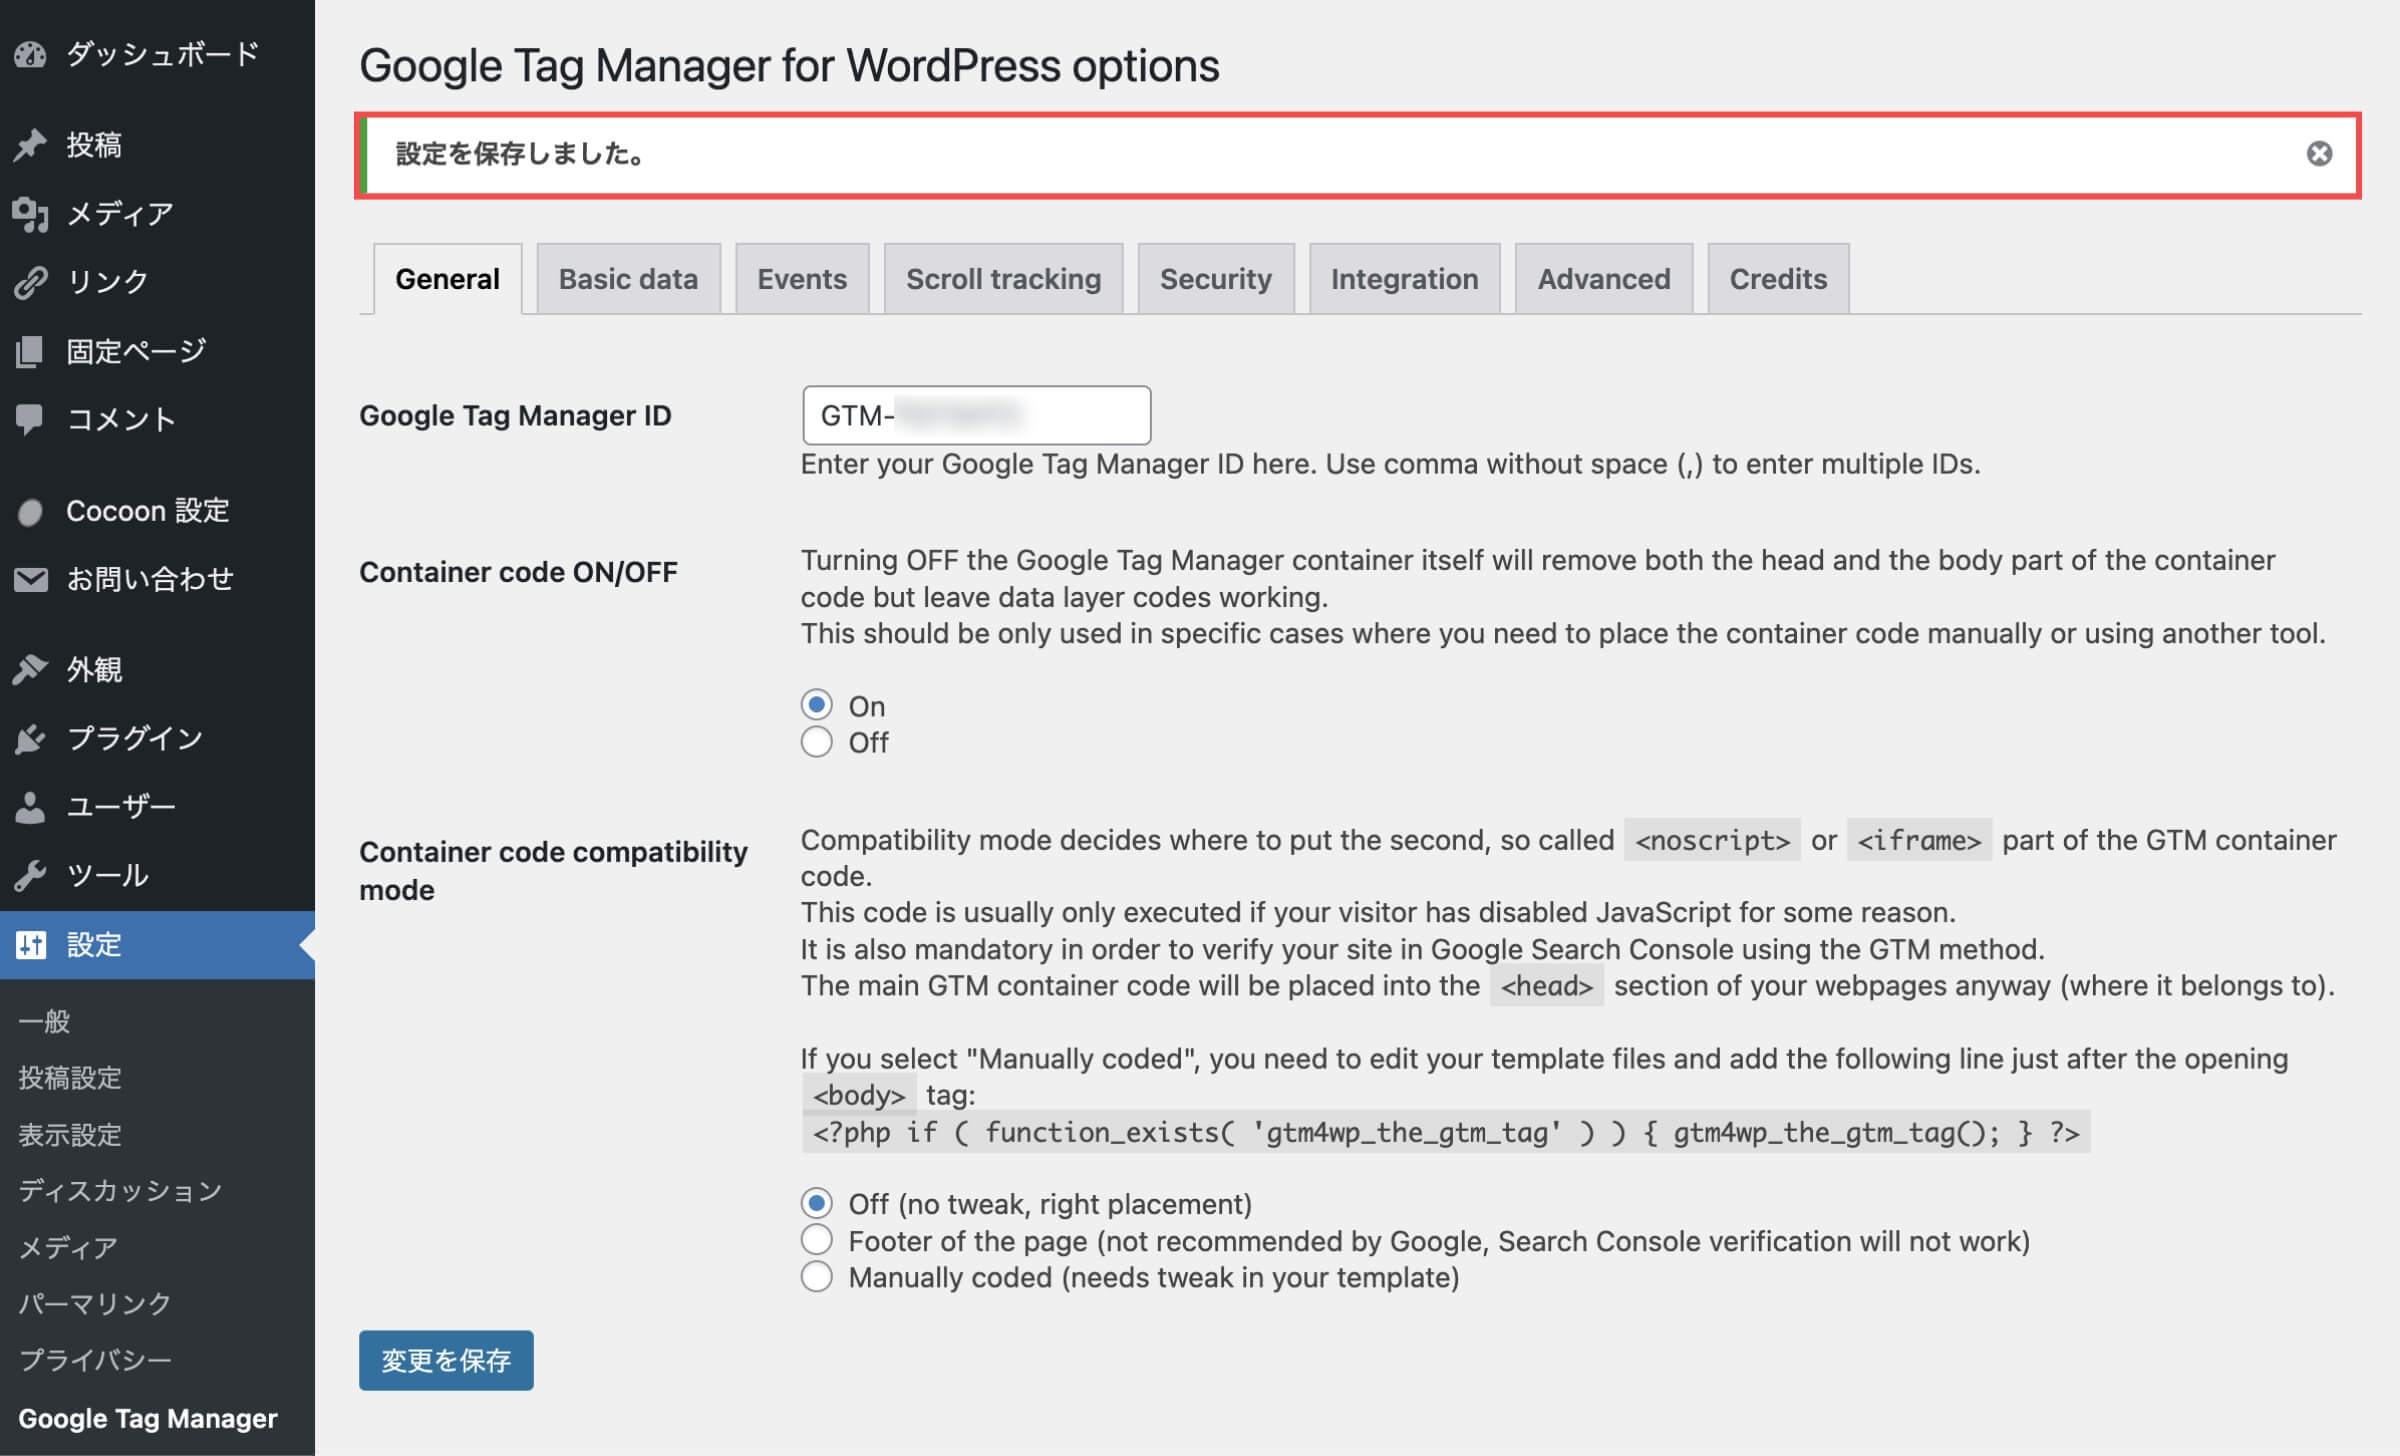Open 投稿設定 settings submenu

(x=70, y=1078)
